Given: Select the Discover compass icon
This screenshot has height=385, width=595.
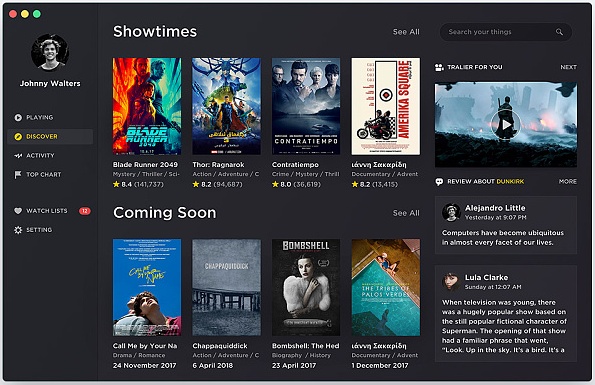Looking at the screenshot, I should 18,137.
